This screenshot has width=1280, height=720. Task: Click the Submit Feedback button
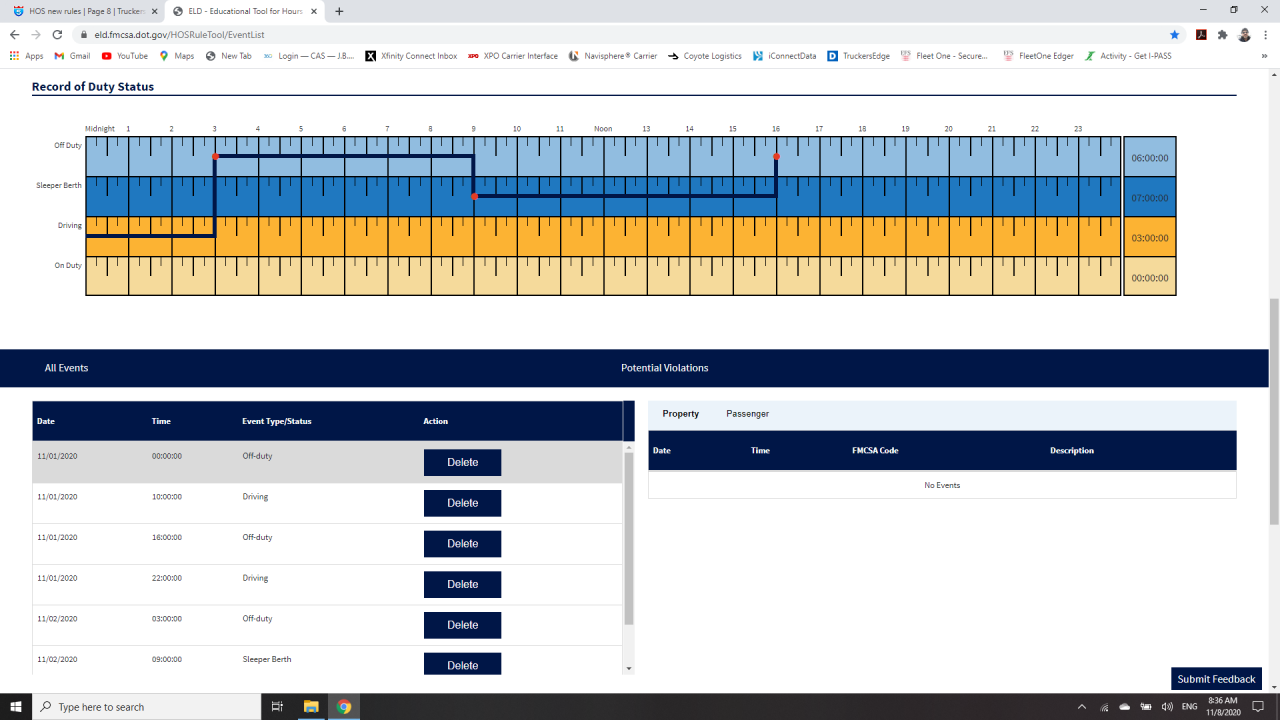point(1216,679)
